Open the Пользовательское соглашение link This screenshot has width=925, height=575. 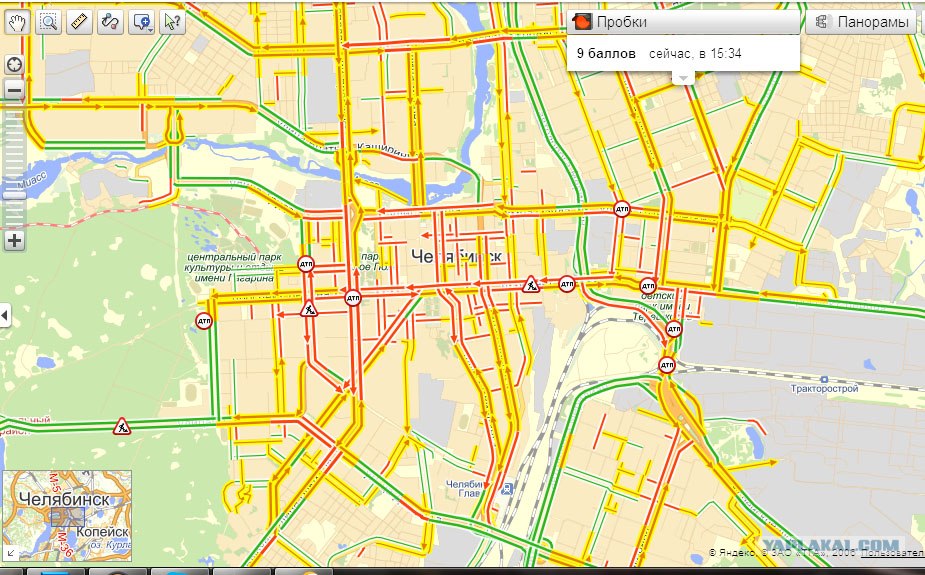pos(892,553)
